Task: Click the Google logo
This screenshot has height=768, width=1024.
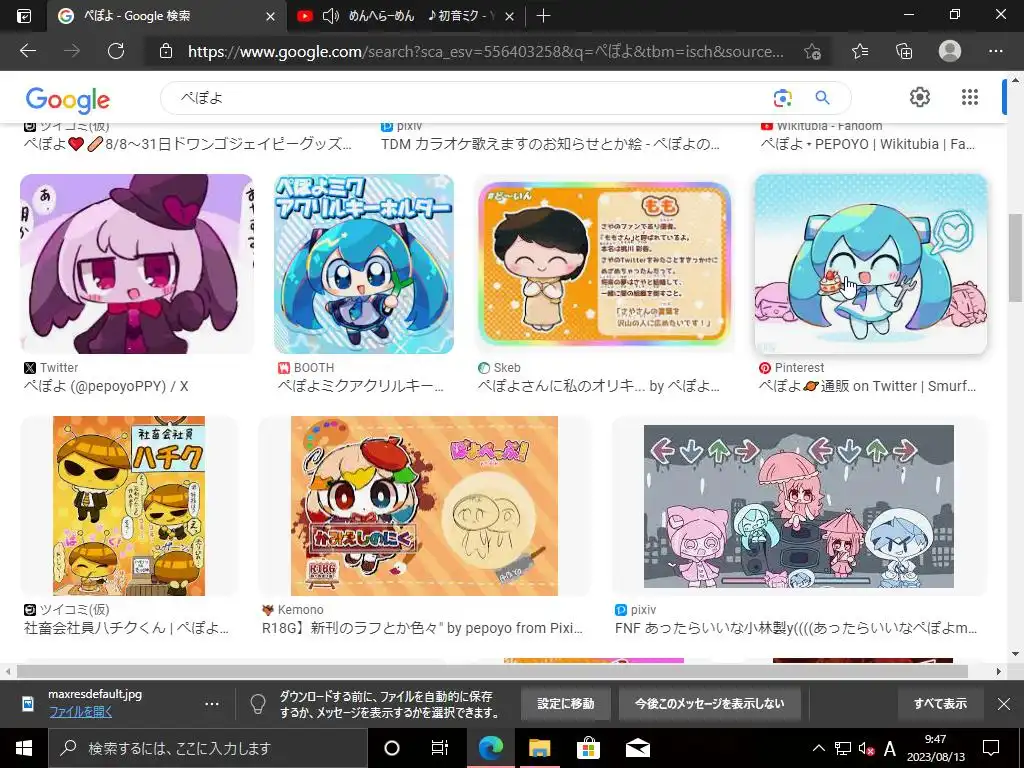Action: 68,100
